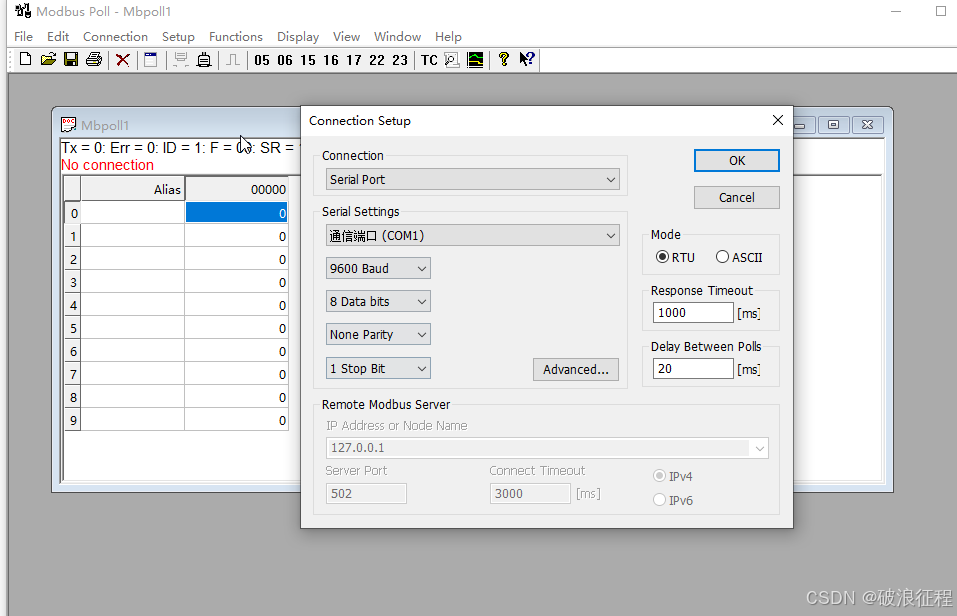The height and width of the screenshot is (616, 957).
Task: Select function 15 toolbar button
Action: point(308,60)
